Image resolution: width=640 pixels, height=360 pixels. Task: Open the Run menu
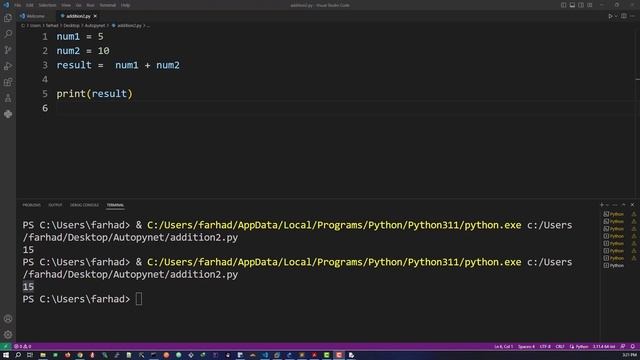coord(90,5)
